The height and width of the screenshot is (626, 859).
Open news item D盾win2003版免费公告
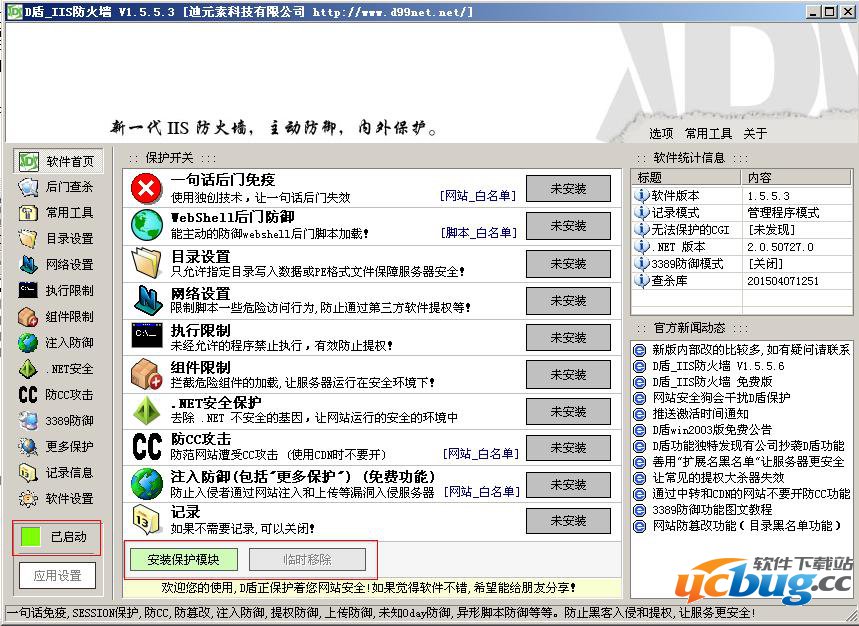[x=712, y=429]
